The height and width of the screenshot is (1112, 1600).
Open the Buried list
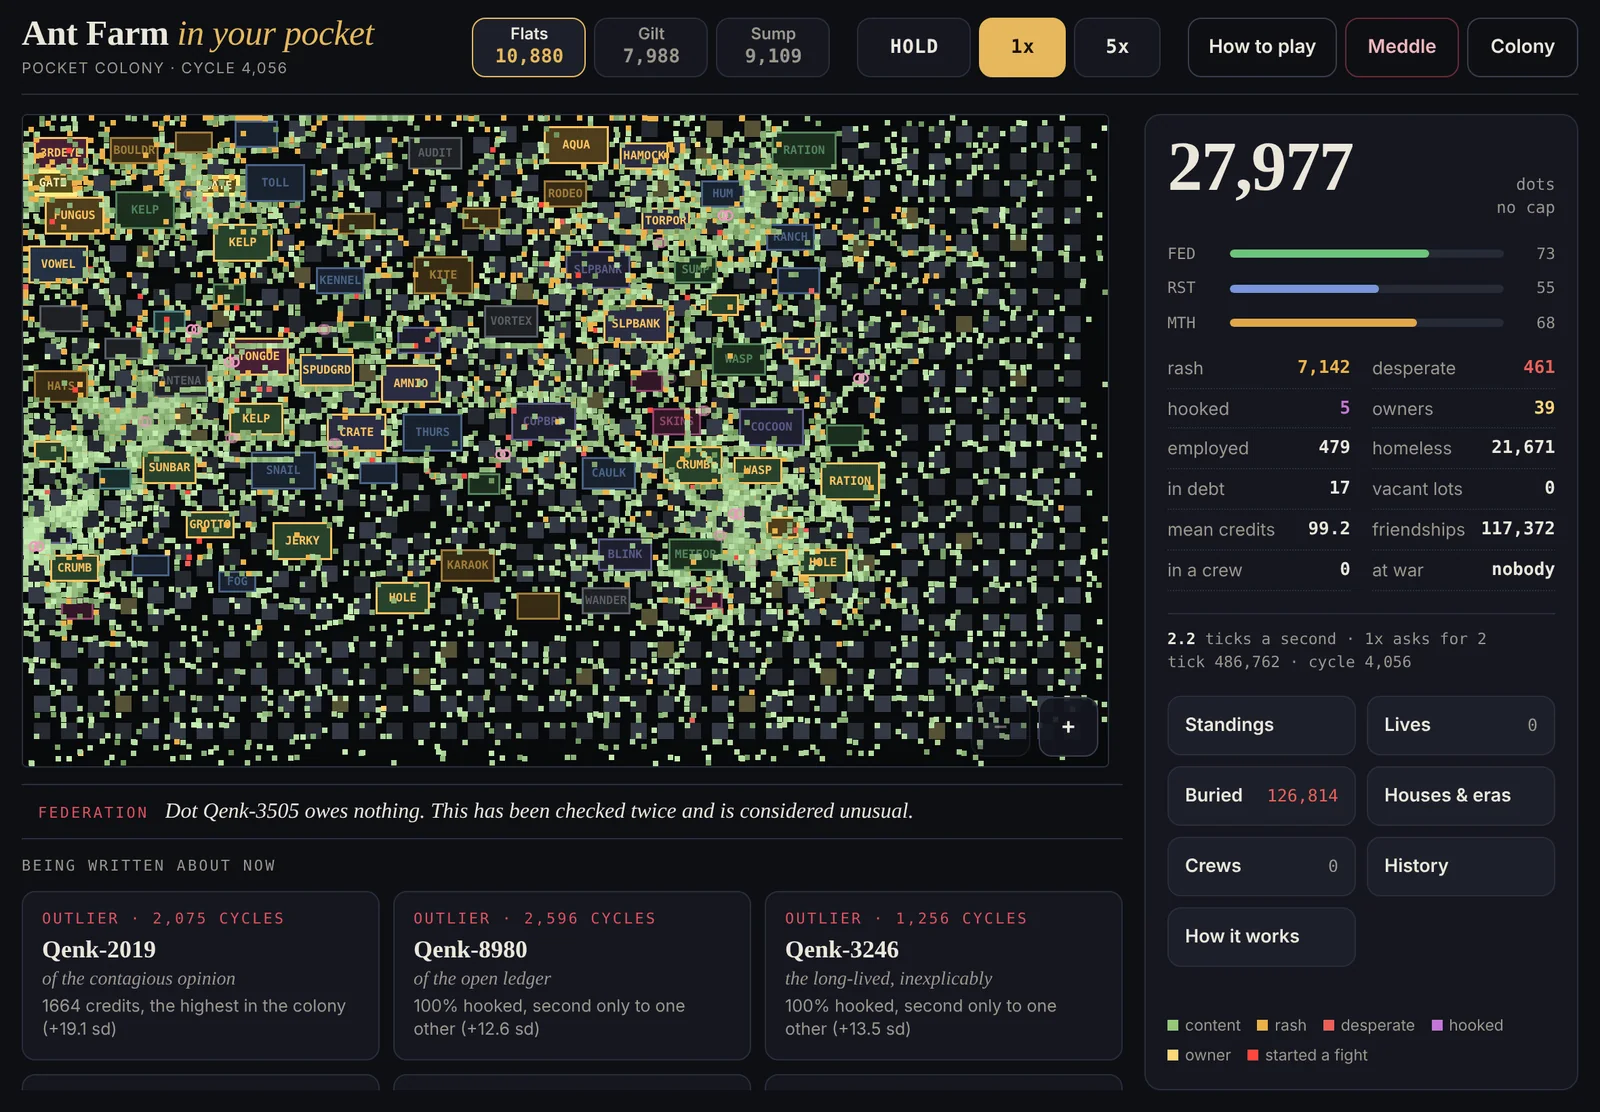(x=1261, y=796)
